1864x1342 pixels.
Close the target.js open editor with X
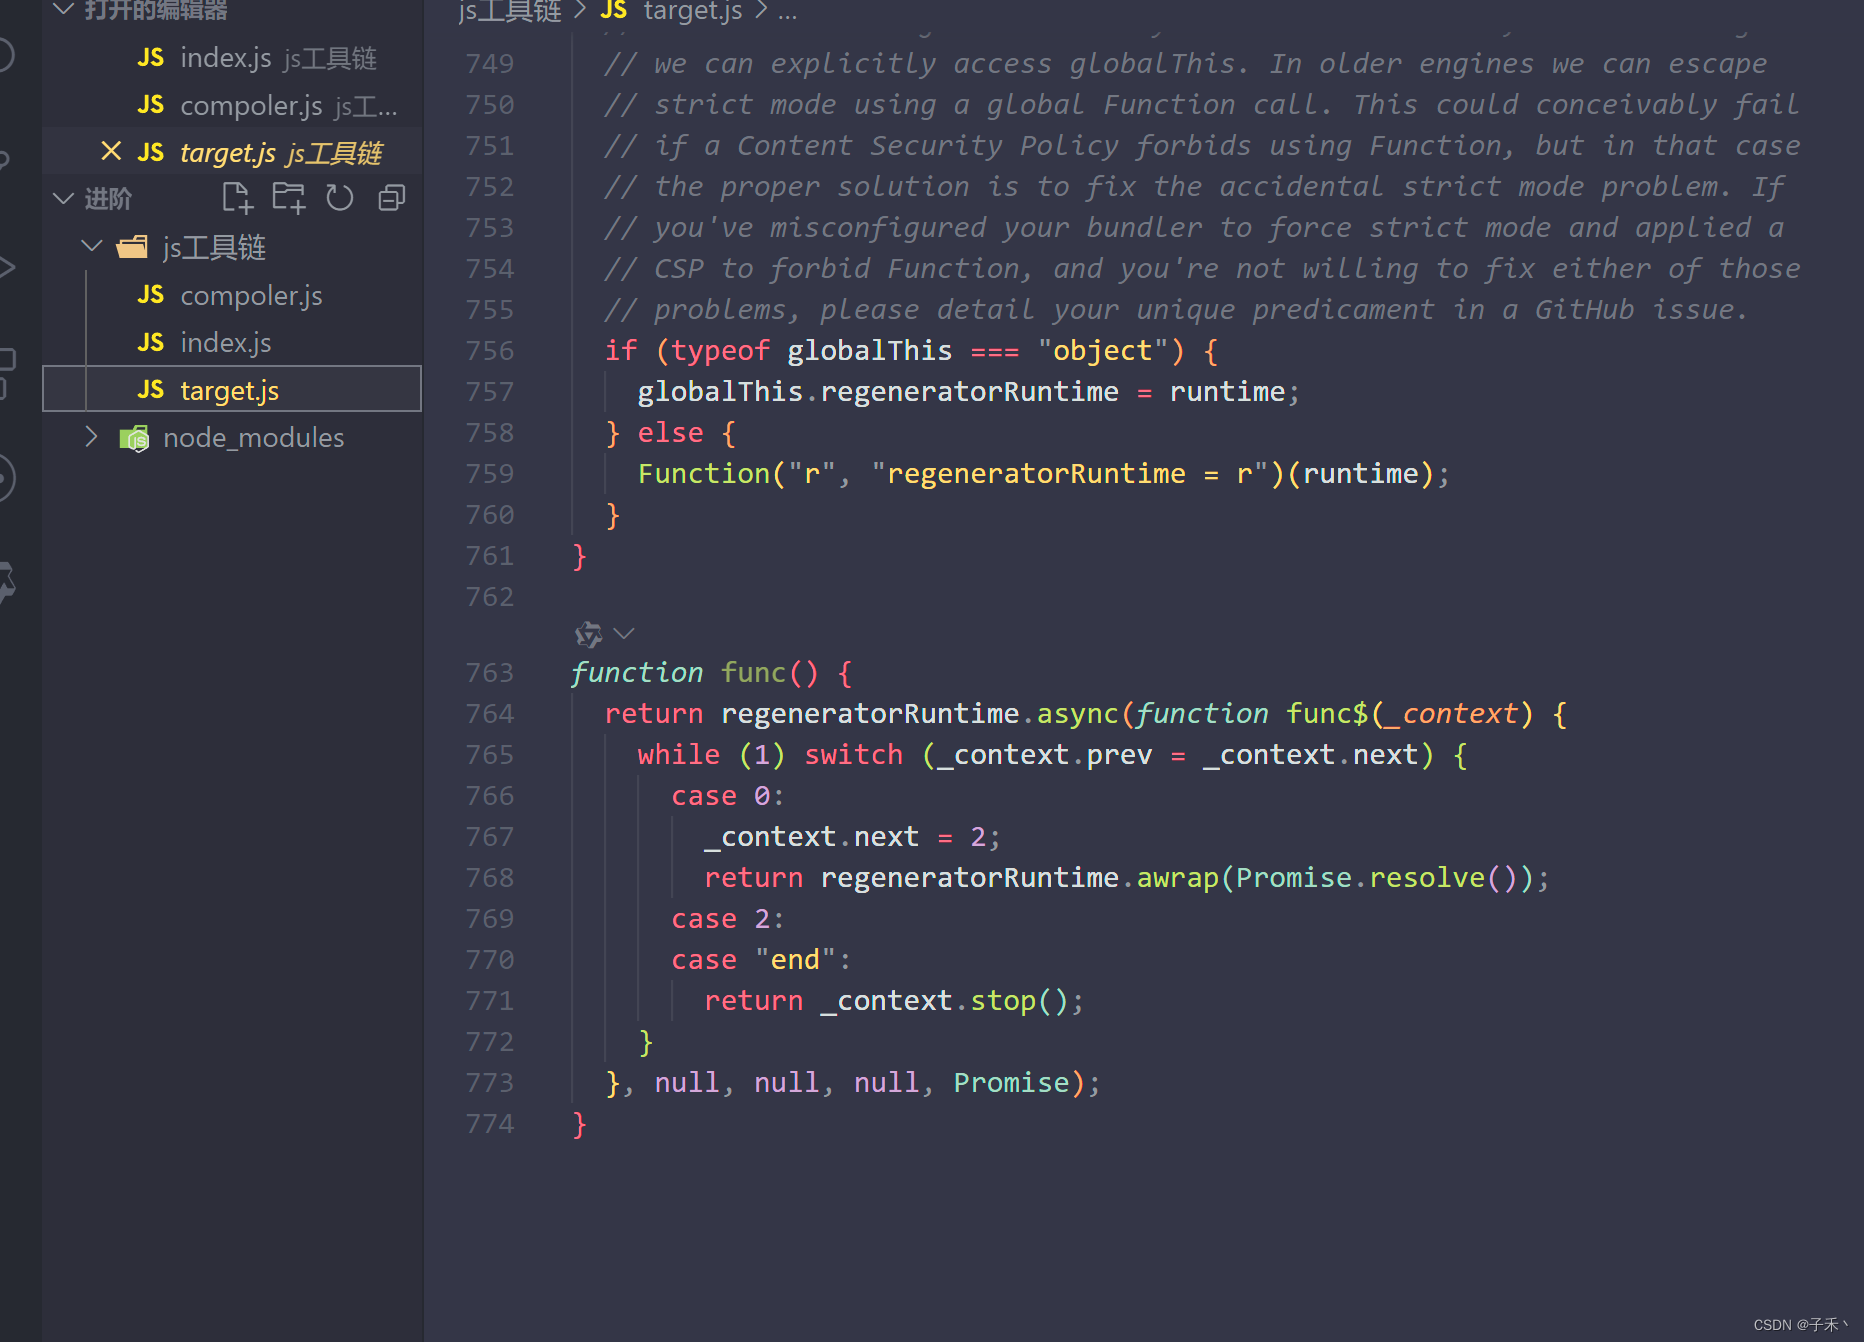[x=111, y=151]
